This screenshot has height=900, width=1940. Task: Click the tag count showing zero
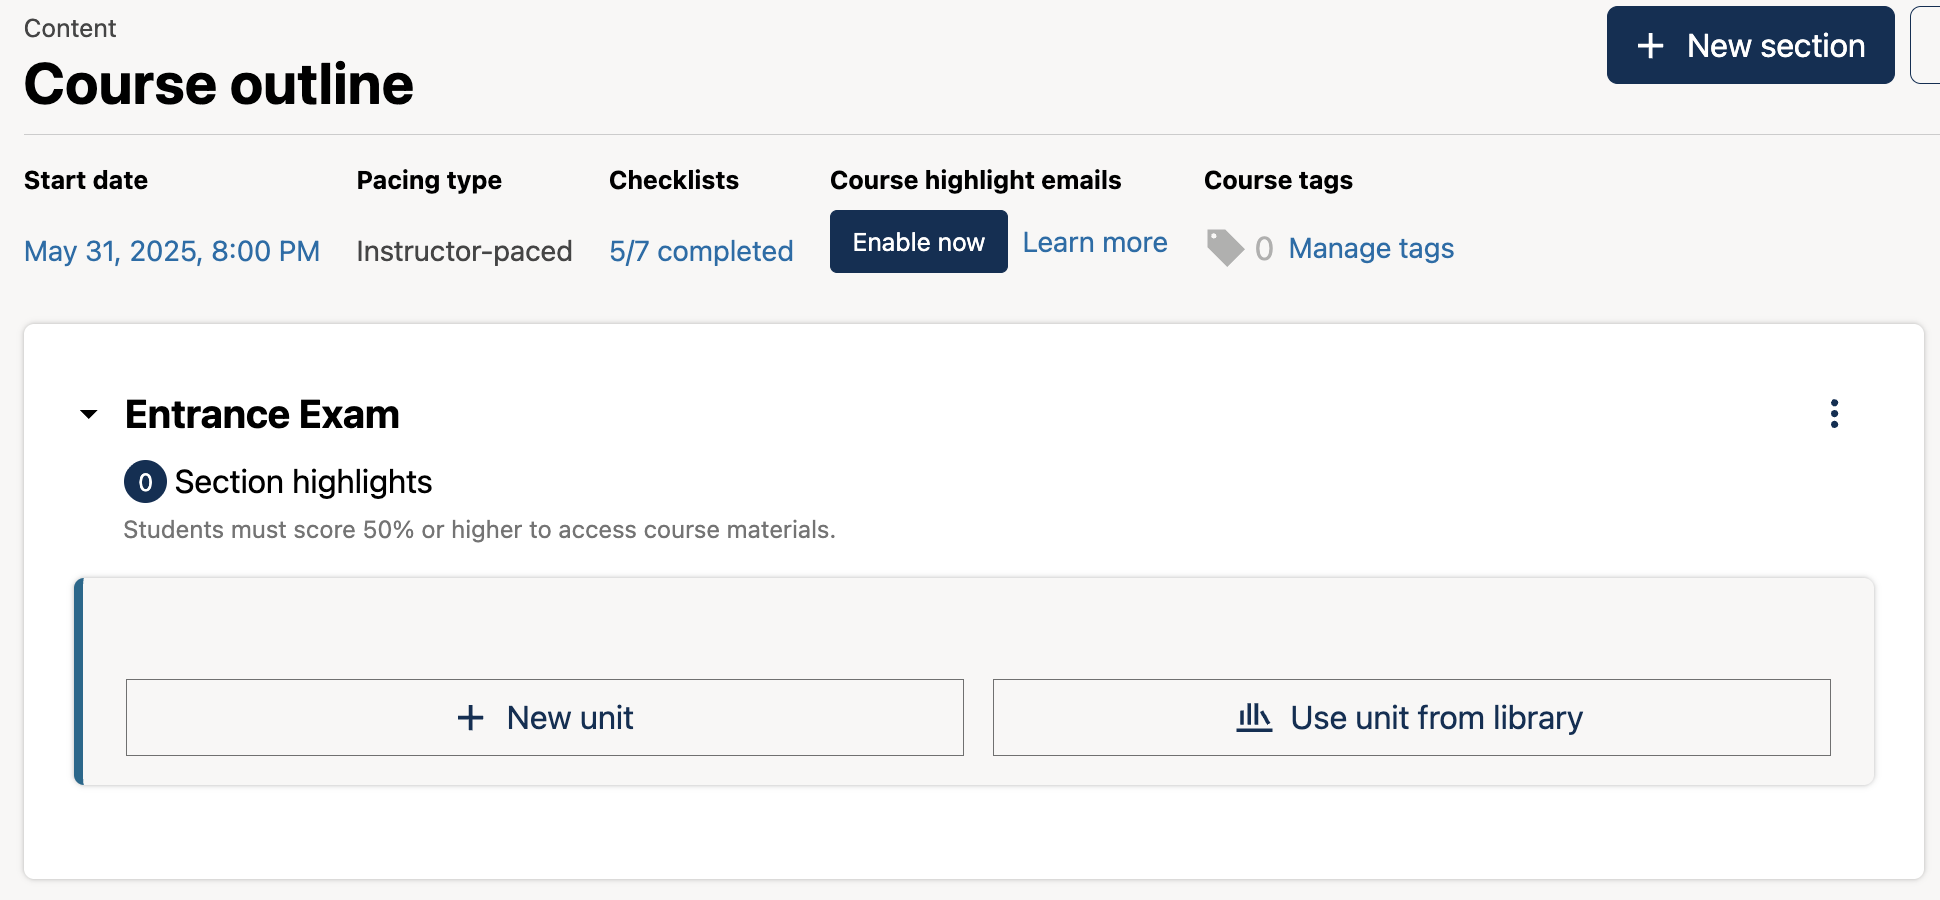[x=1264, y=249]
